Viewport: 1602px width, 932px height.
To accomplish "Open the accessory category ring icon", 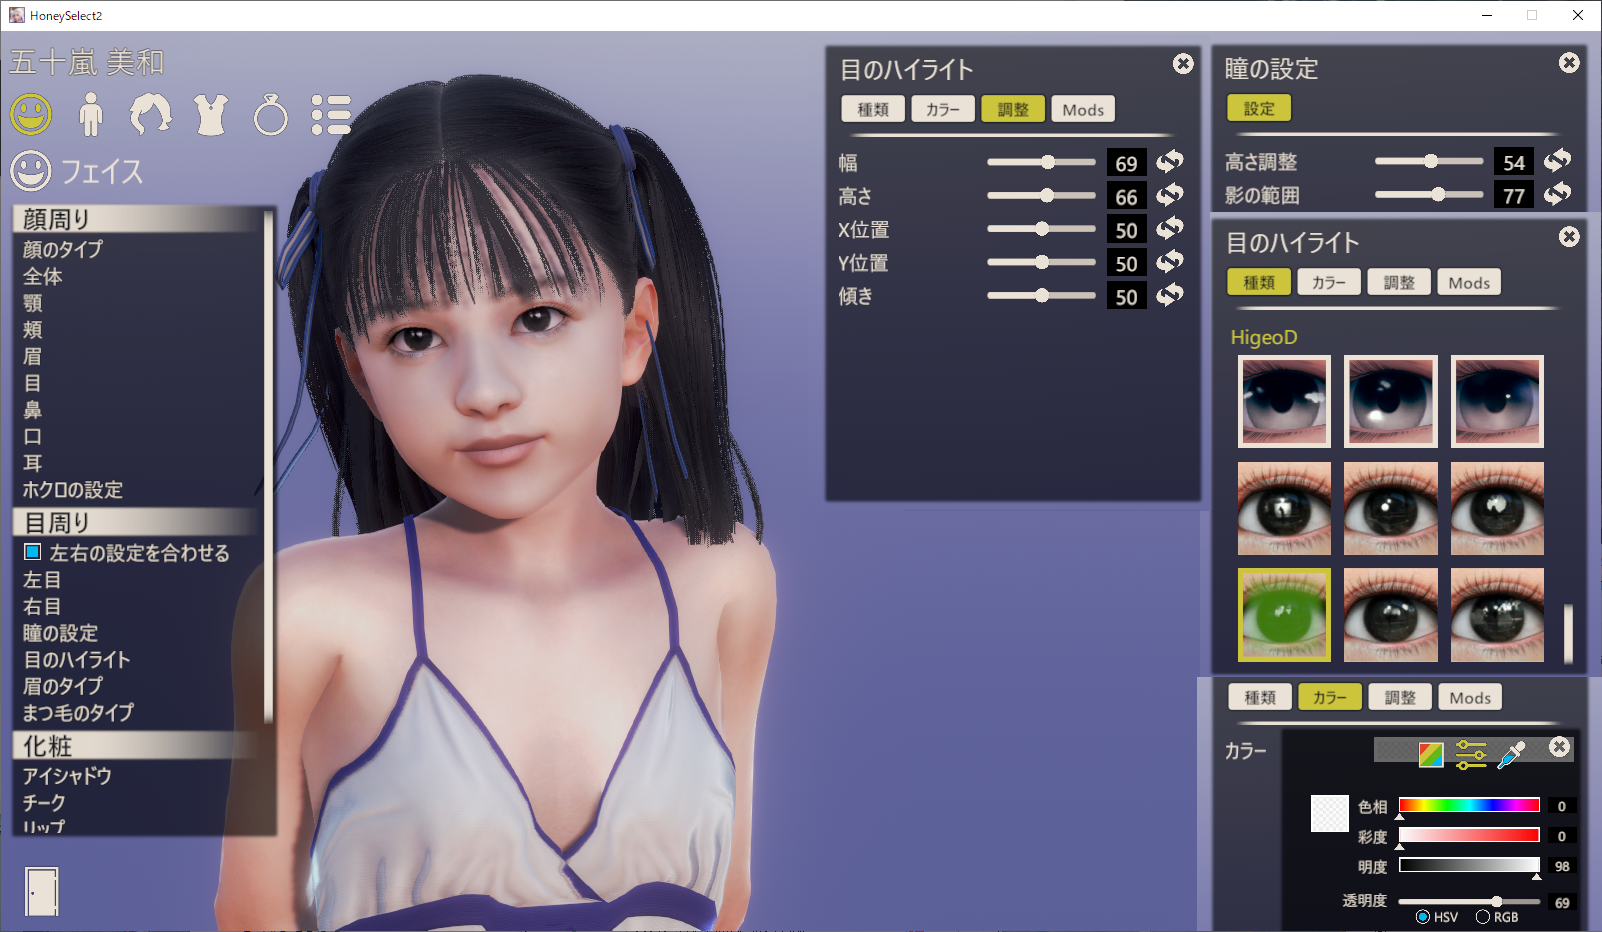I will (270, 114).
